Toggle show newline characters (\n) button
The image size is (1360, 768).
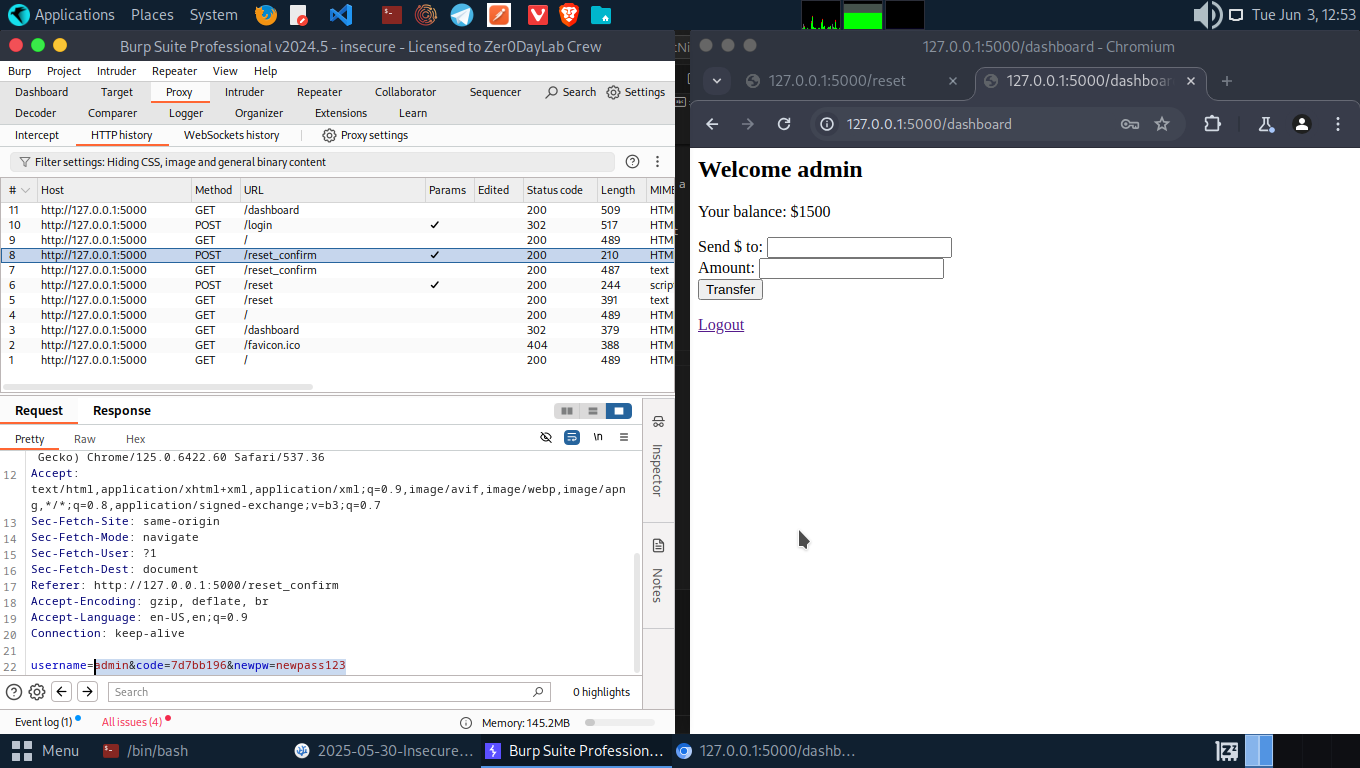[598, 438]
